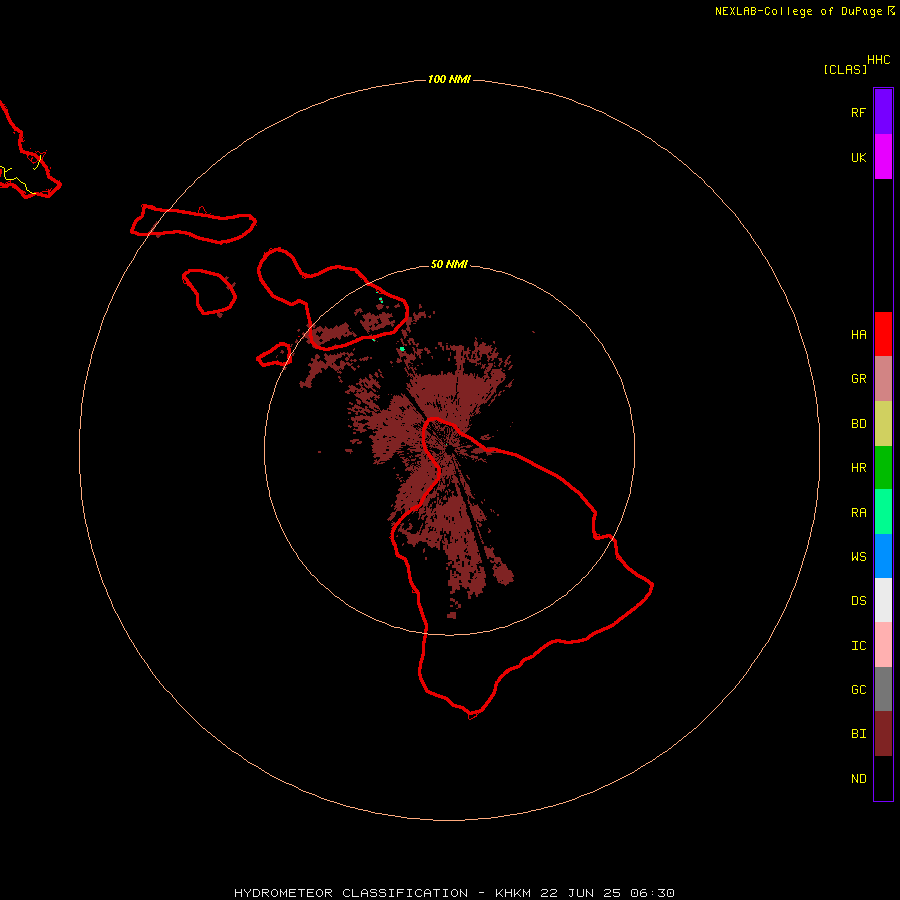The image size is (900, 900).
Task: Click the RA mint-green legend swatch
Action: (x=883, y=512)
